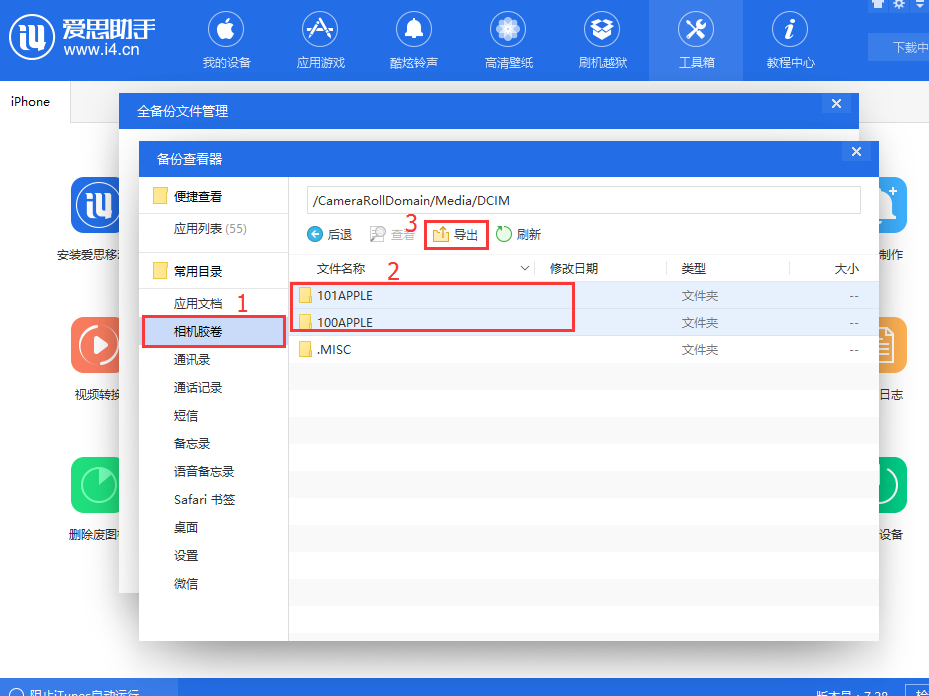Select 相机胶卷 in sidebar
The width and height of the screenshot is (929, 696).
[214, 332]
